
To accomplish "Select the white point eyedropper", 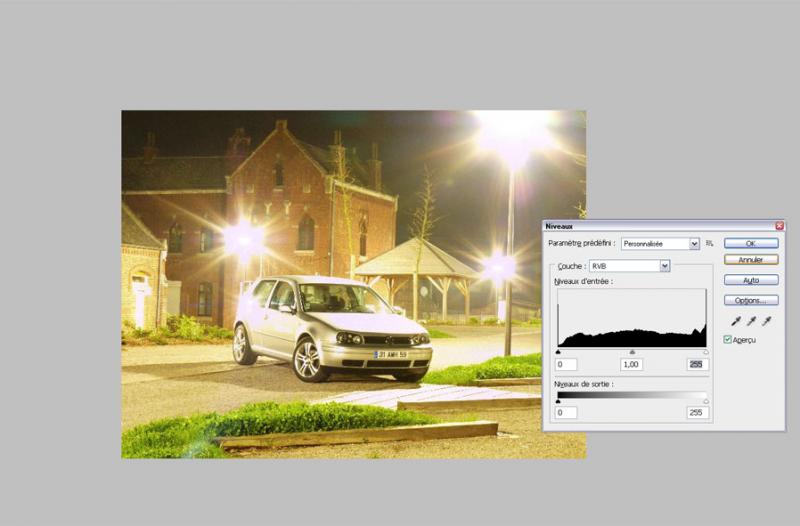I will point(766,321).
